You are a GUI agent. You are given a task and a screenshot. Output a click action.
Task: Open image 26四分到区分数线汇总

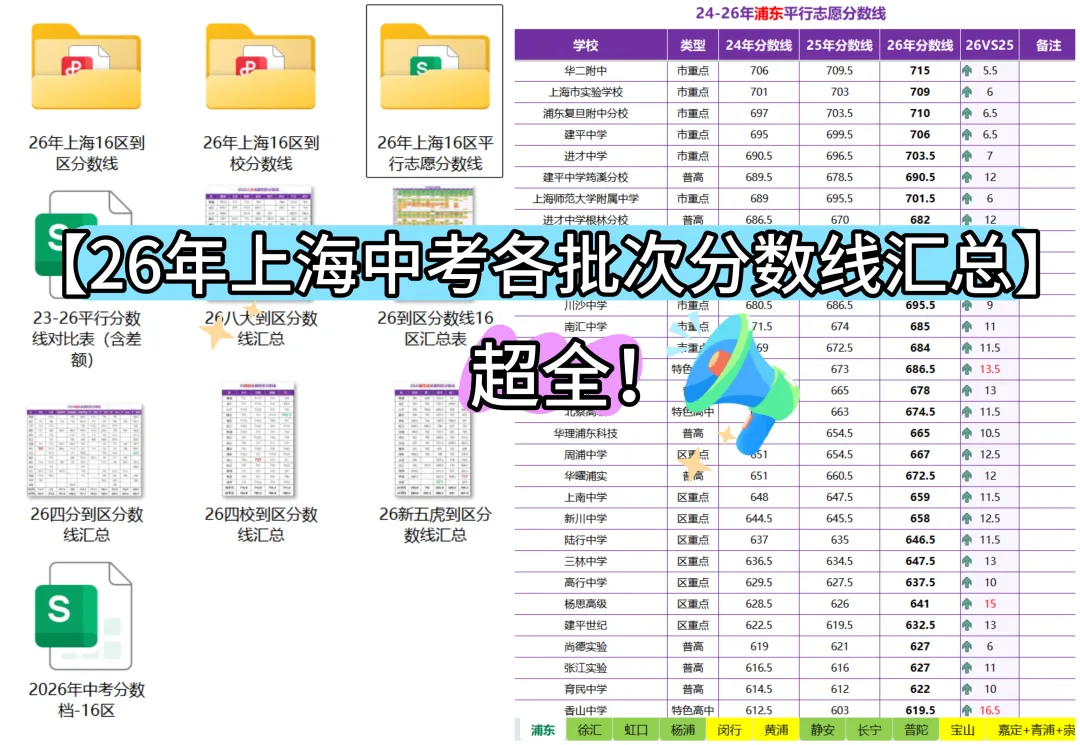pyautogui.click(x=86, y=474)
